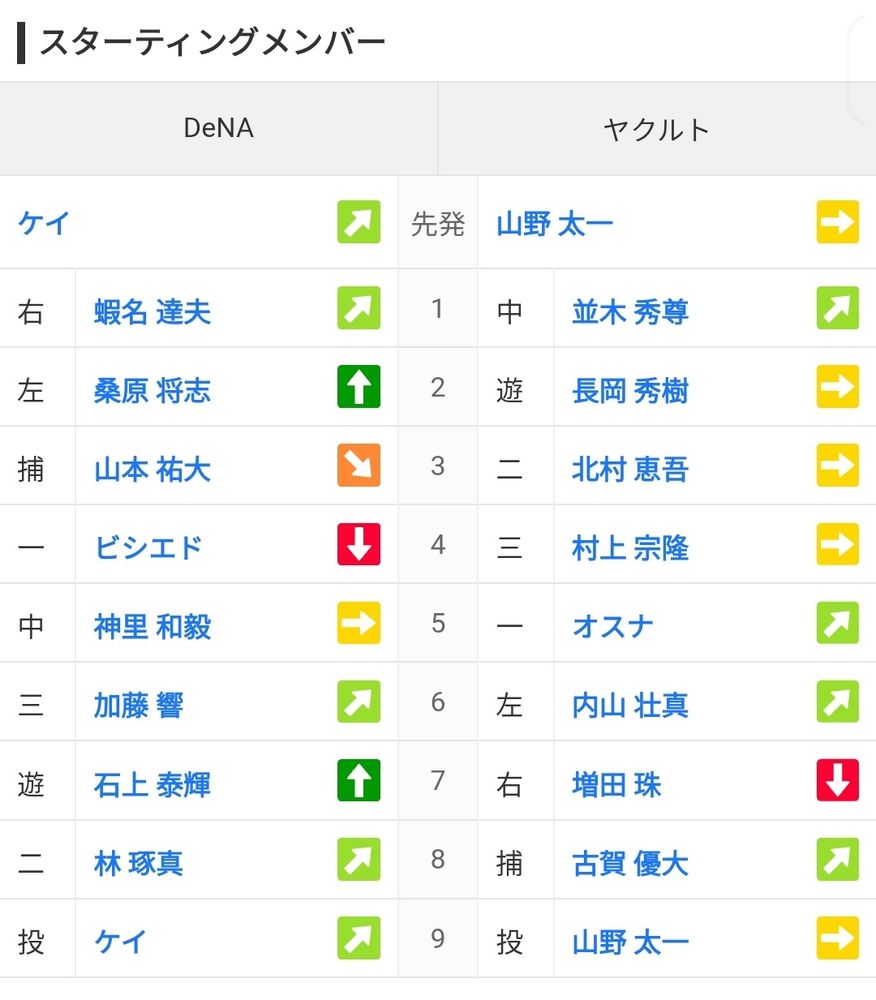This screenshot has width=876, height=1000.
Task: Click yellow right arrow beside 神里 和毅
Action: pos(358,624)
